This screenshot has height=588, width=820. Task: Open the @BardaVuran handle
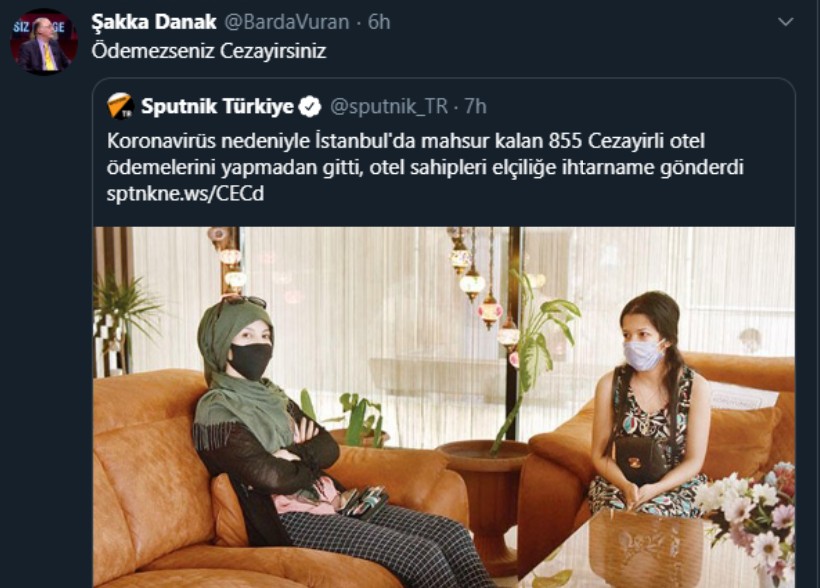[287, 22]
